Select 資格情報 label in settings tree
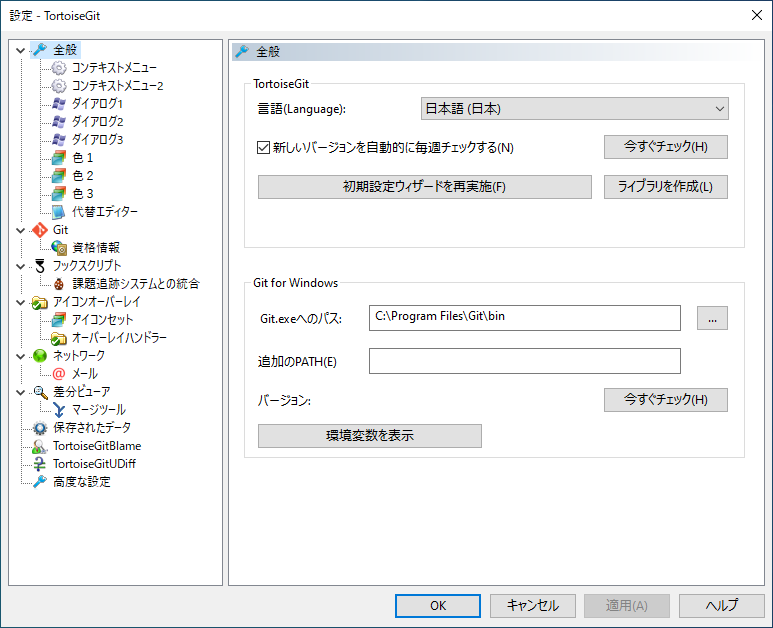The height and width of the screenshot is (628, 773). [96, 248]
